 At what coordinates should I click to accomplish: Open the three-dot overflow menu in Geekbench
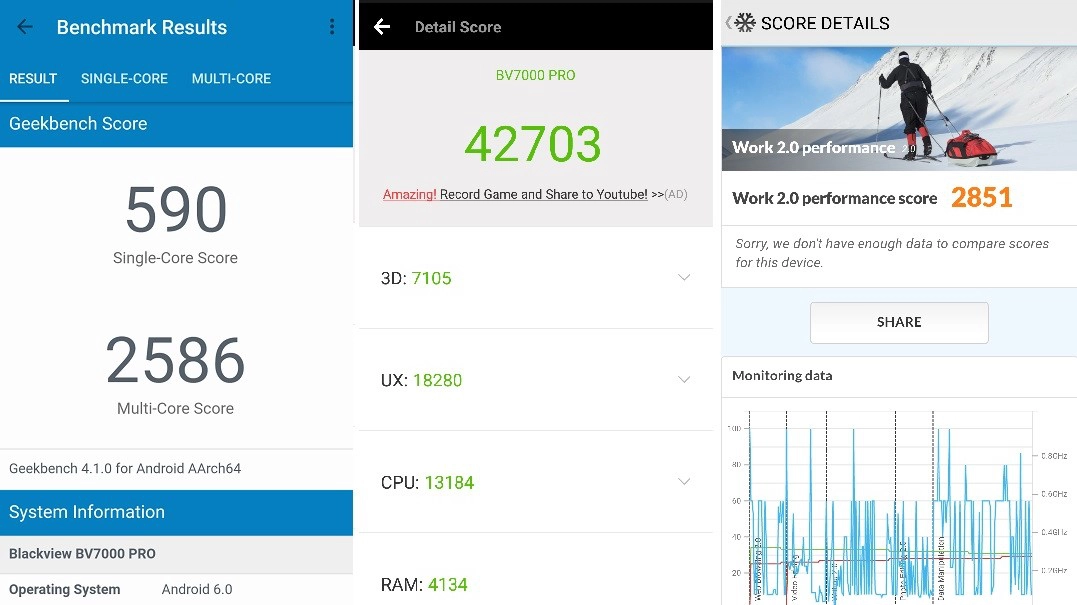332,27
